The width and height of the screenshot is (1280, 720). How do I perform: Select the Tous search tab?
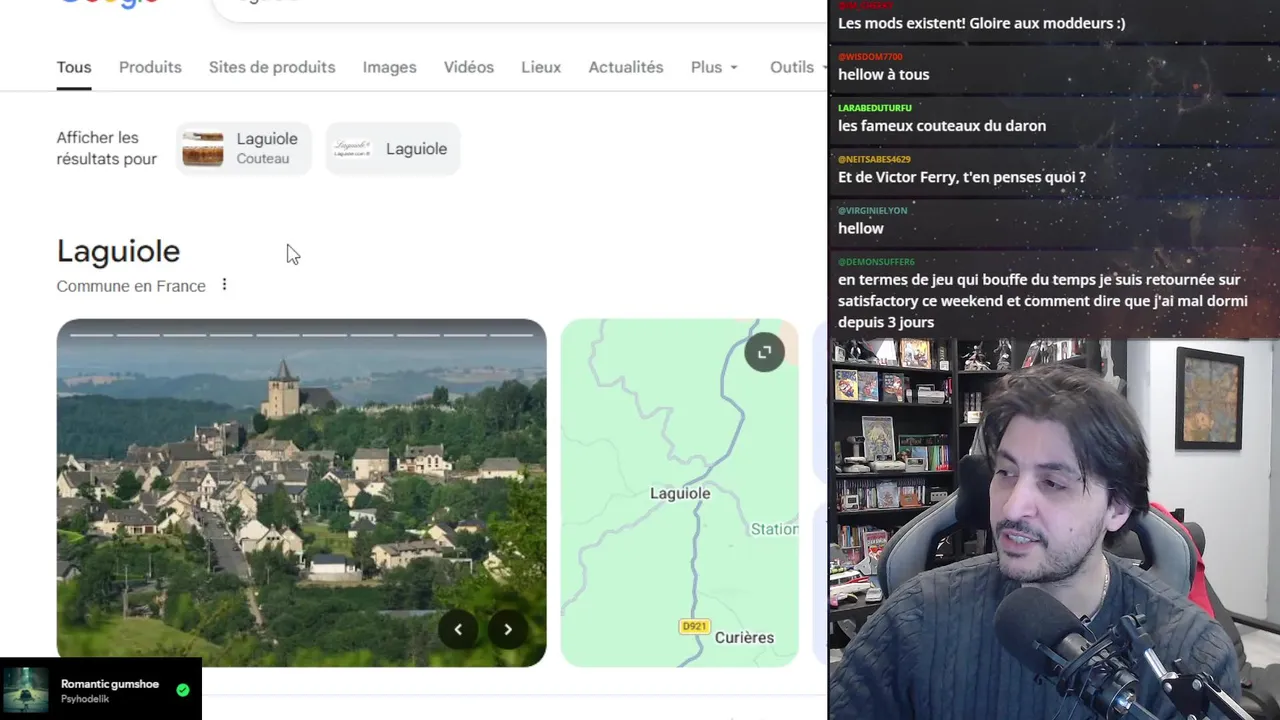(x=74, y=67)
